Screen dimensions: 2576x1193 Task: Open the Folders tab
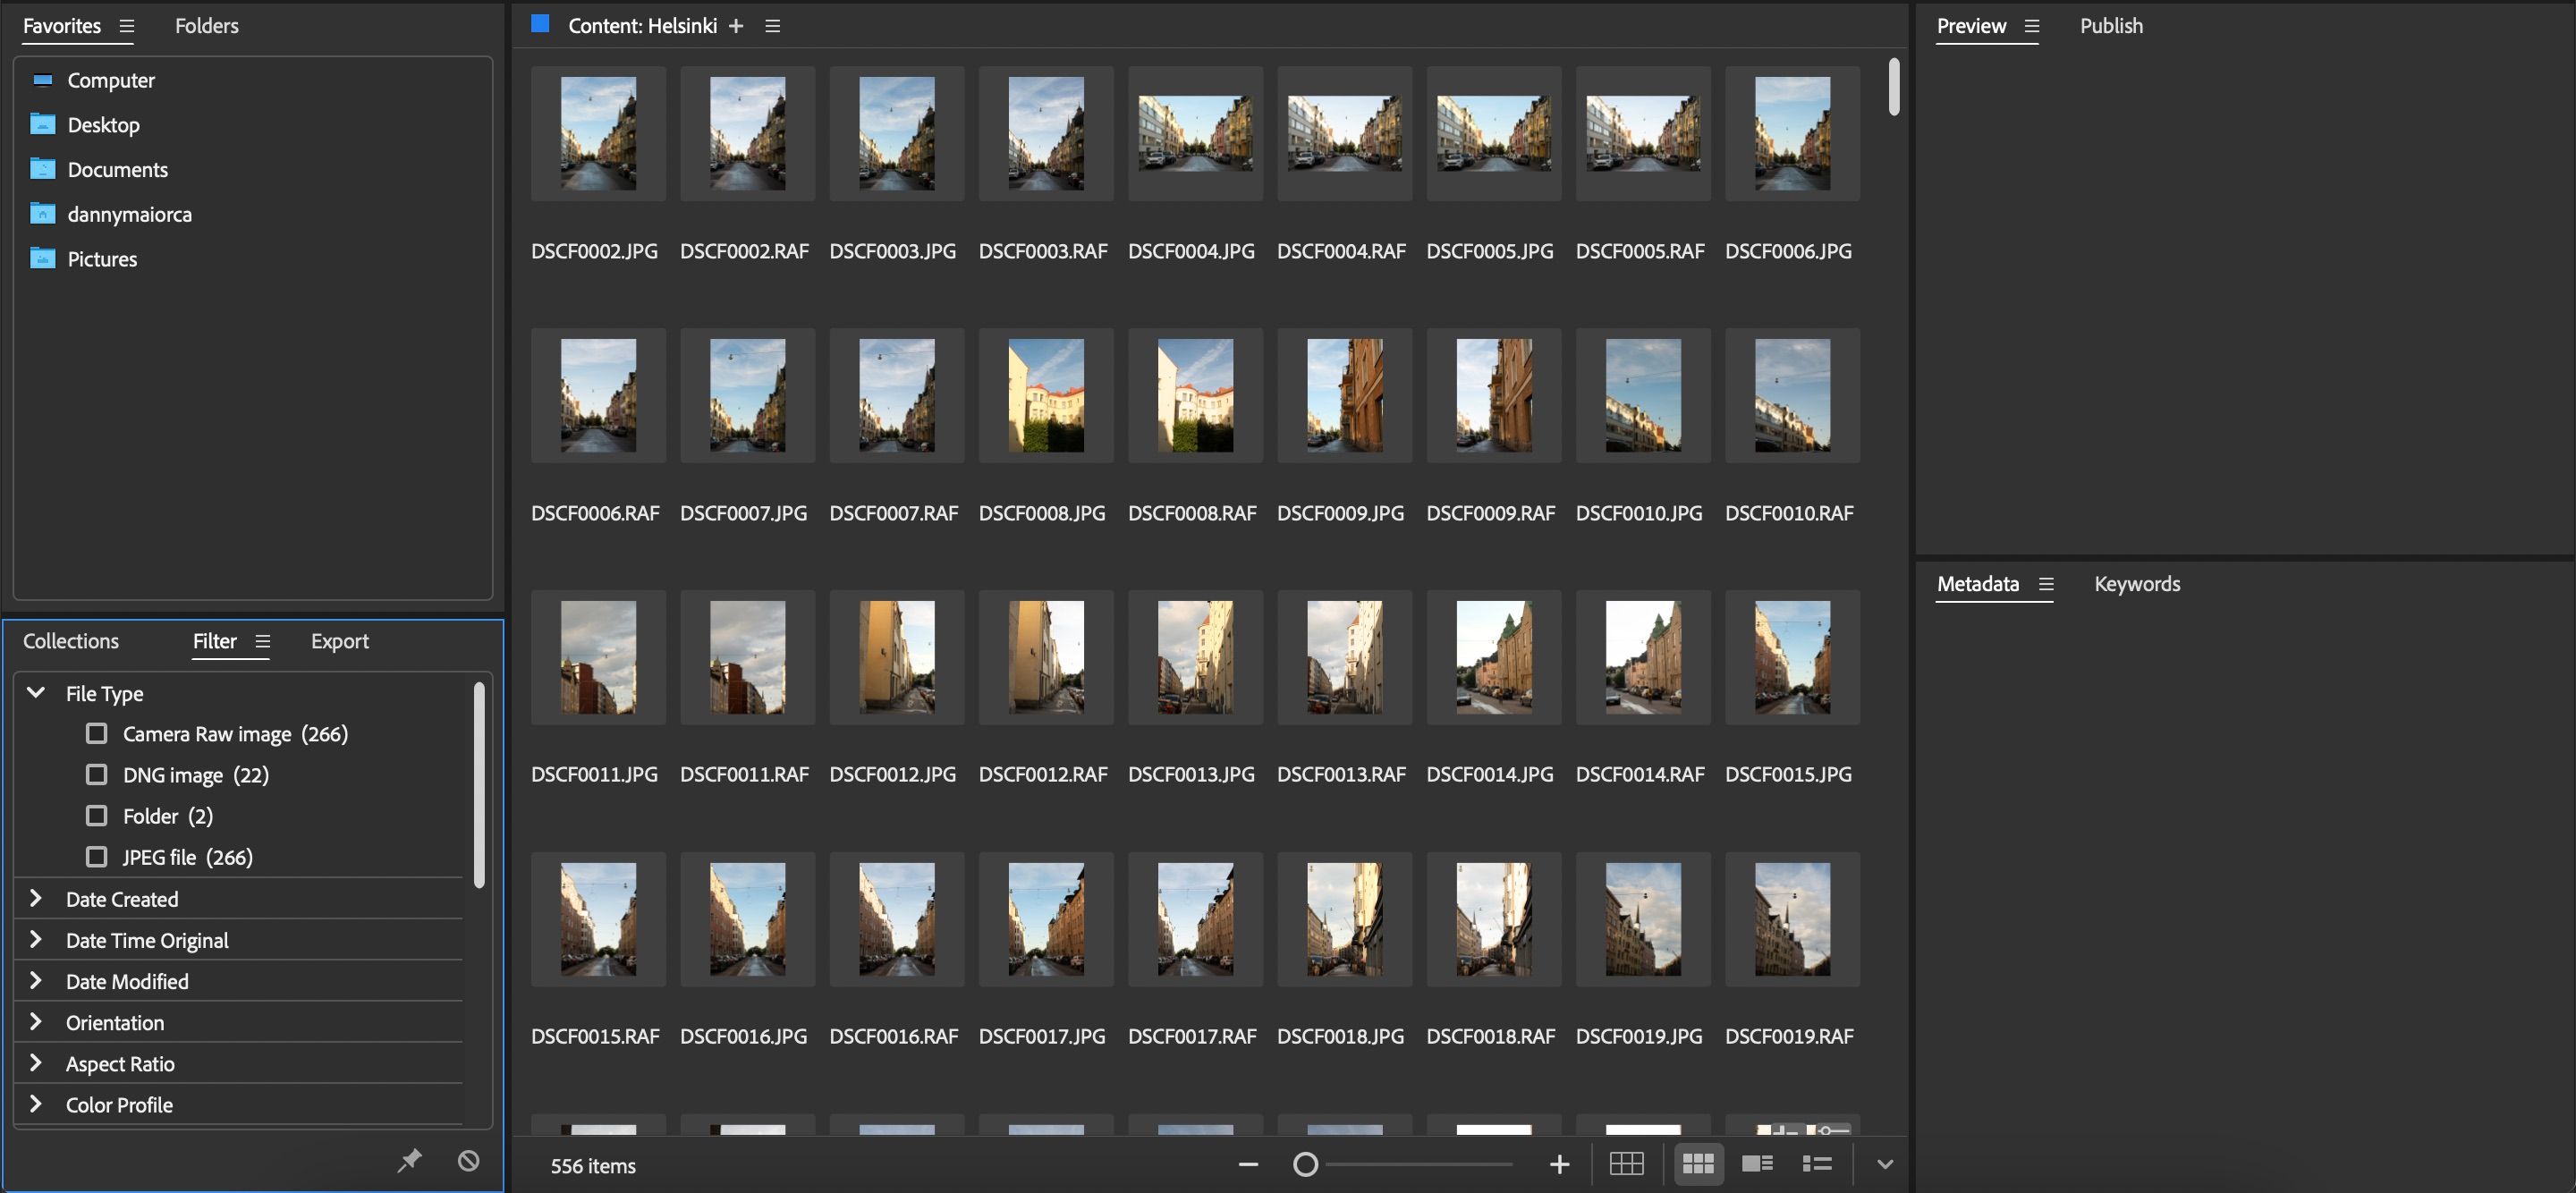206,25
